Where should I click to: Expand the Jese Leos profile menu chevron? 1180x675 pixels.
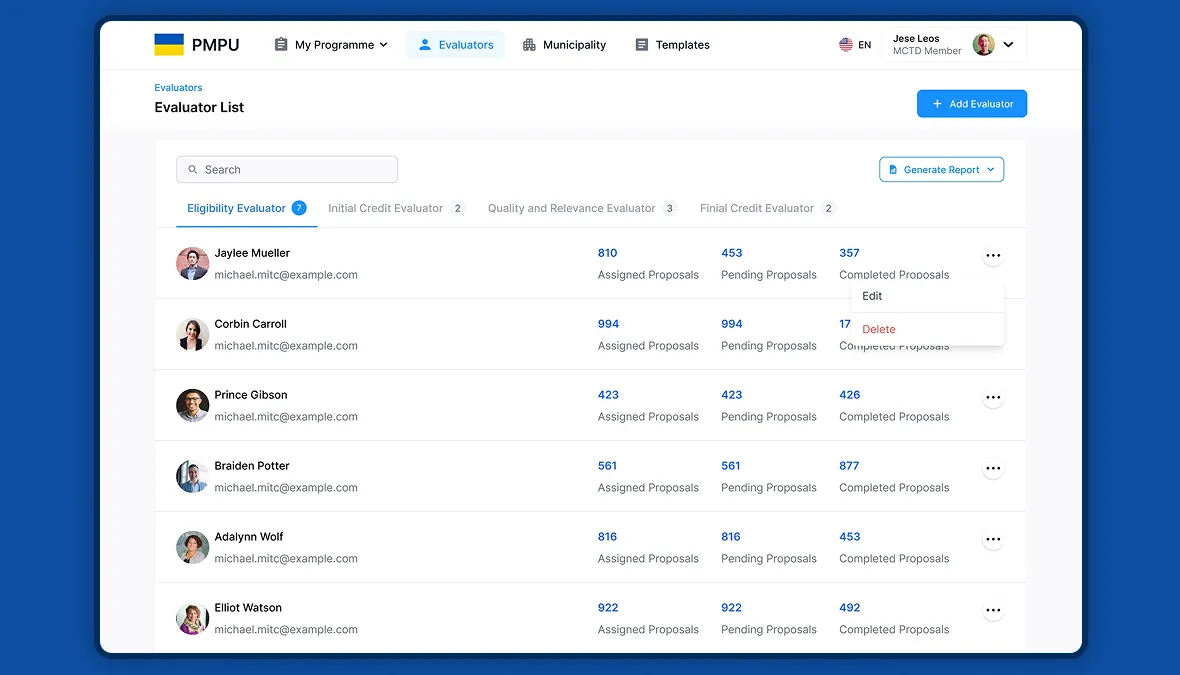click(x=1008, y=44)
